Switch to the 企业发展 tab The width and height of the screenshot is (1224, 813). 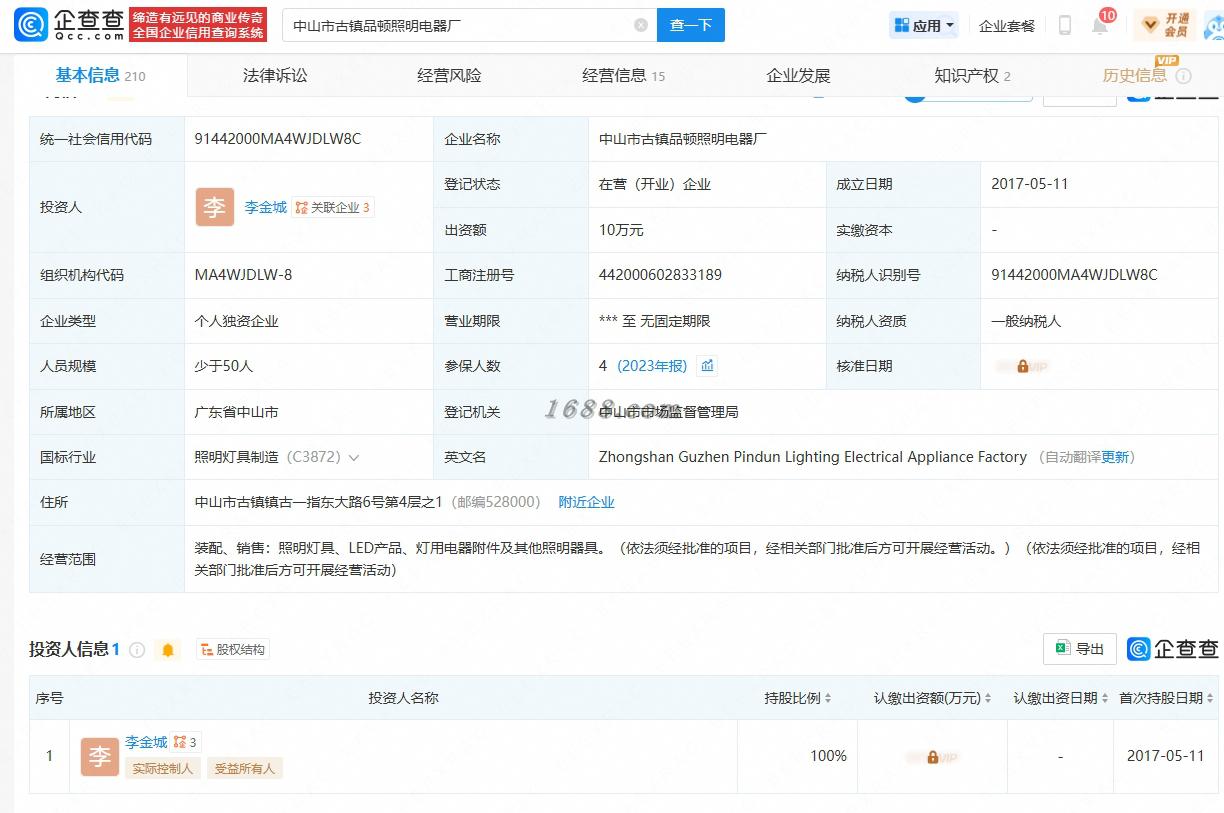click(798, 75)
